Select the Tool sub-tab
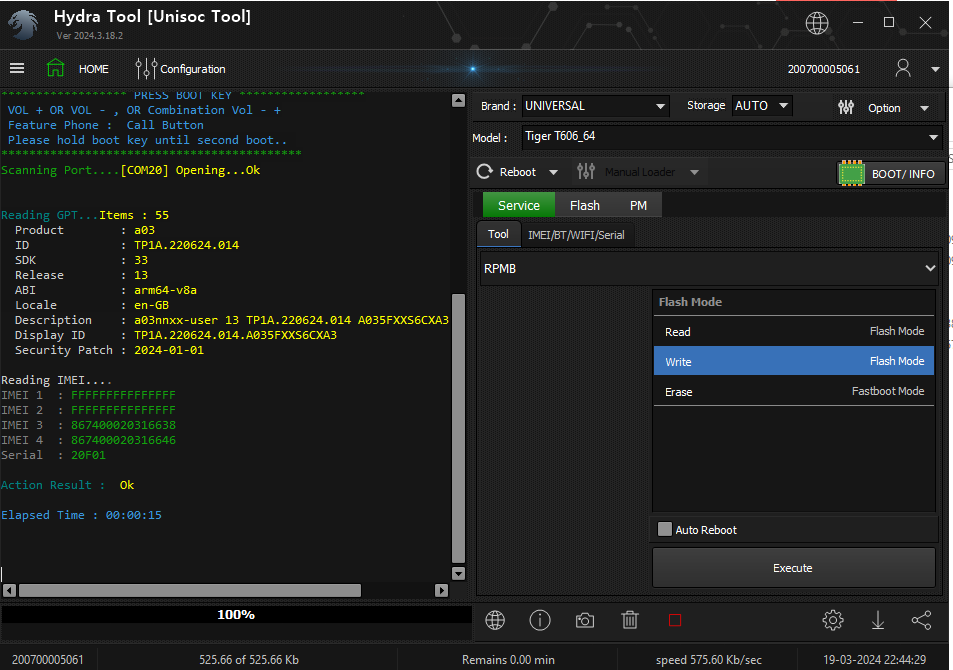Screen dimensions: 953x670 point(498,234)
